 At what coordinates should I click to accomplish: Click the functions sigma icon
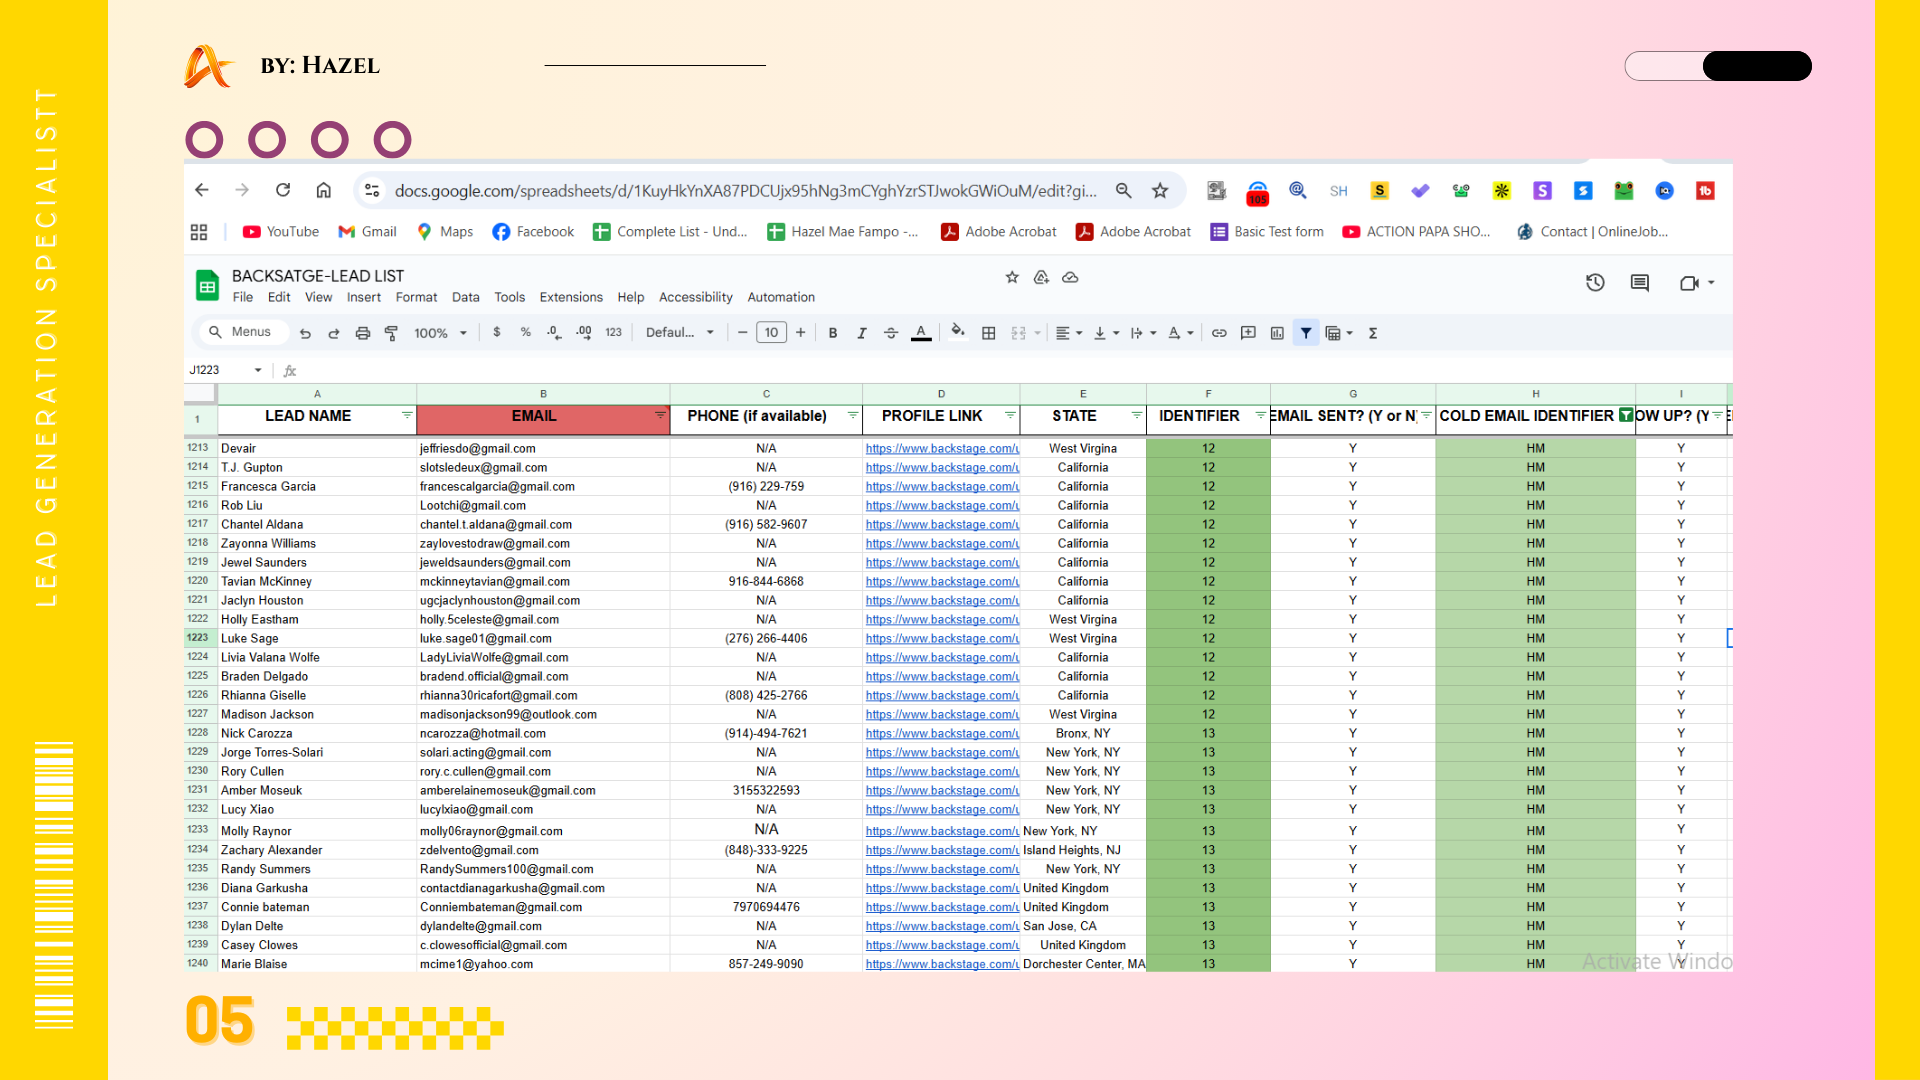[x=1373, y=333]
